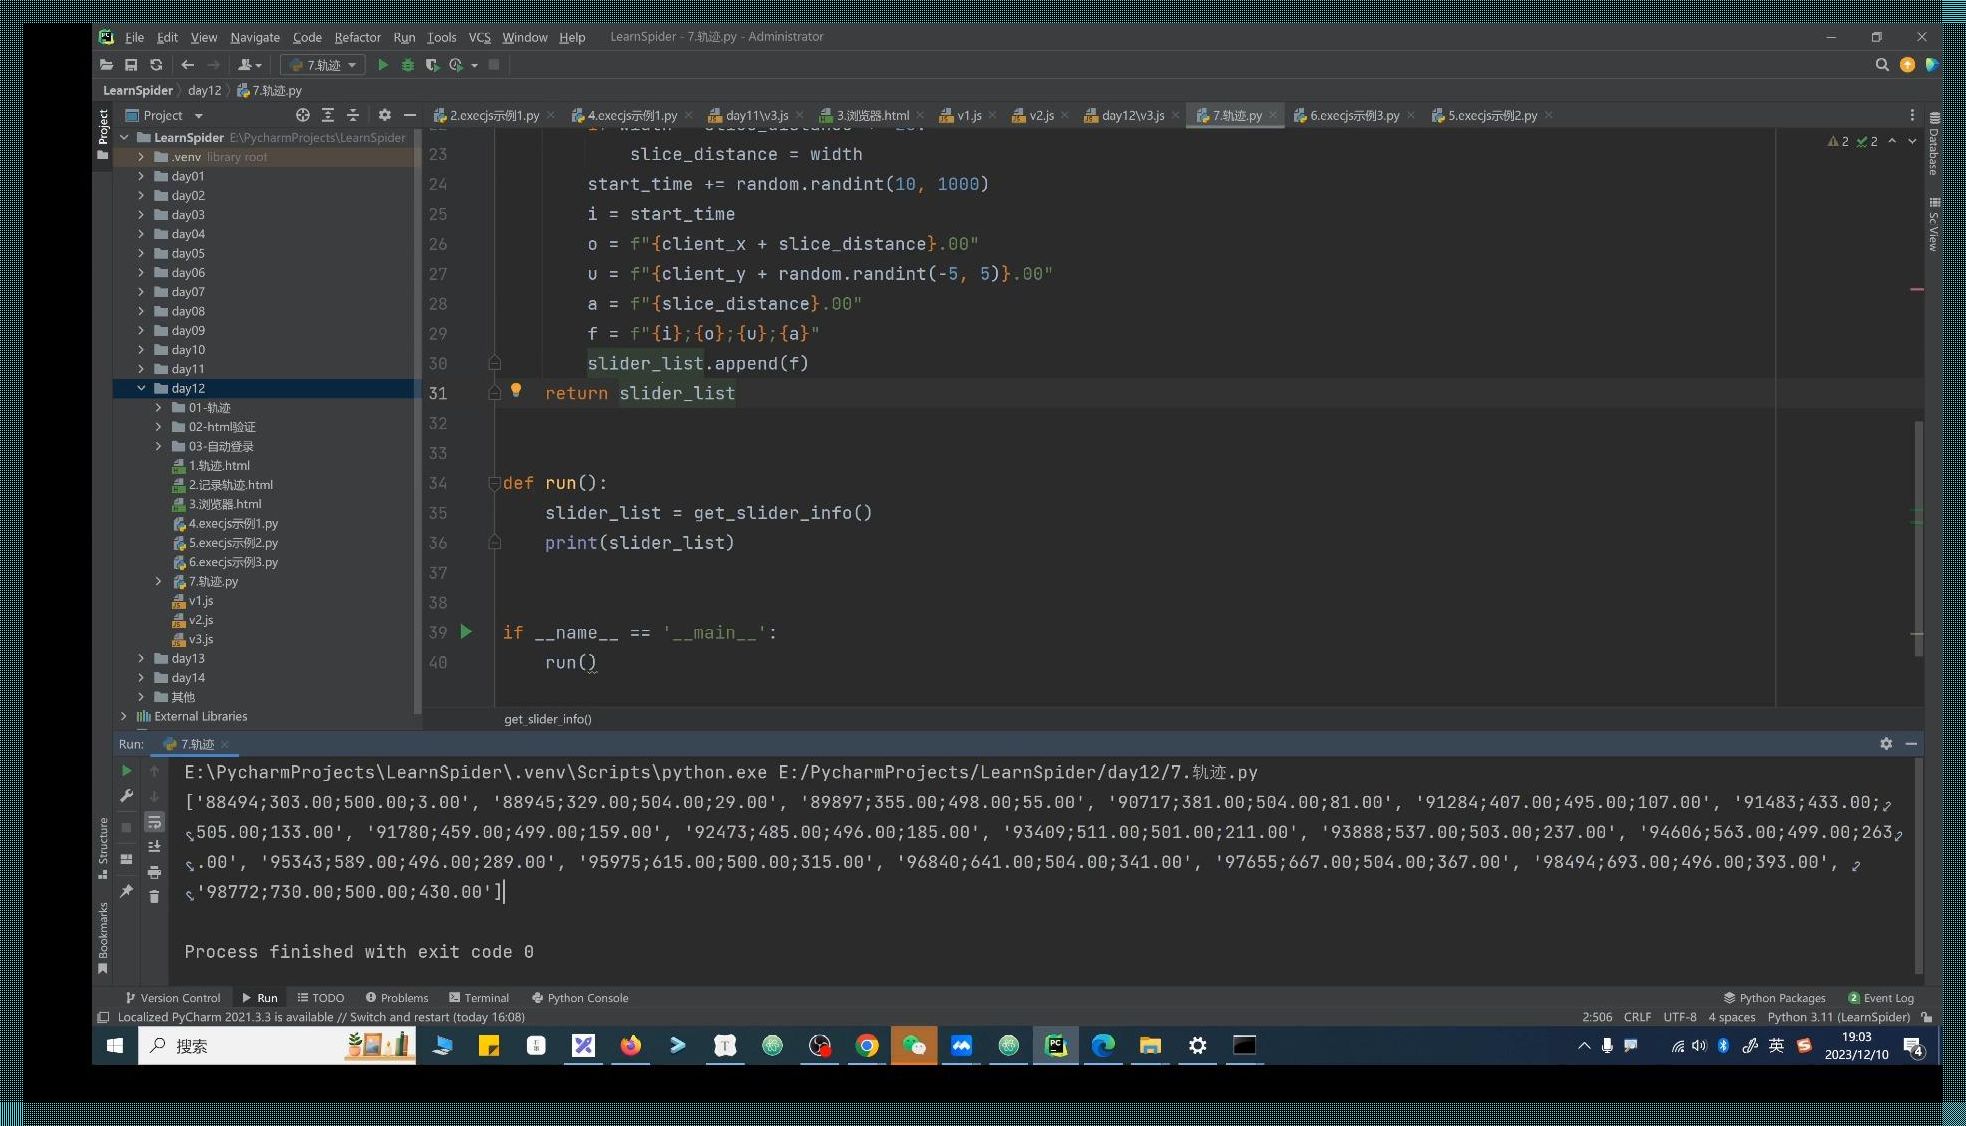1966x1126 pixels.
Task: Open the Navigate menu
Action: tap(255, 37)
